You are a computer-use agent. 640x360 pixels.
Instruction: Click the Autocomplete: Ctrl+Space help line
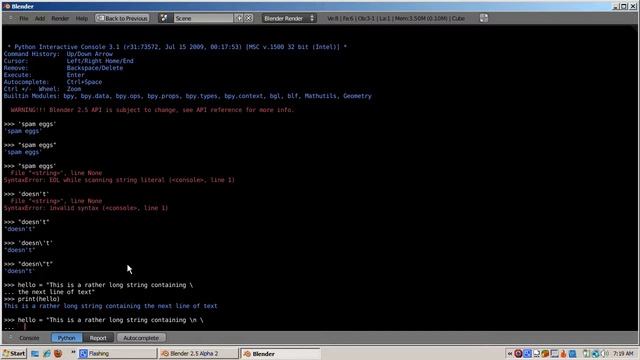tap(53, 82)
